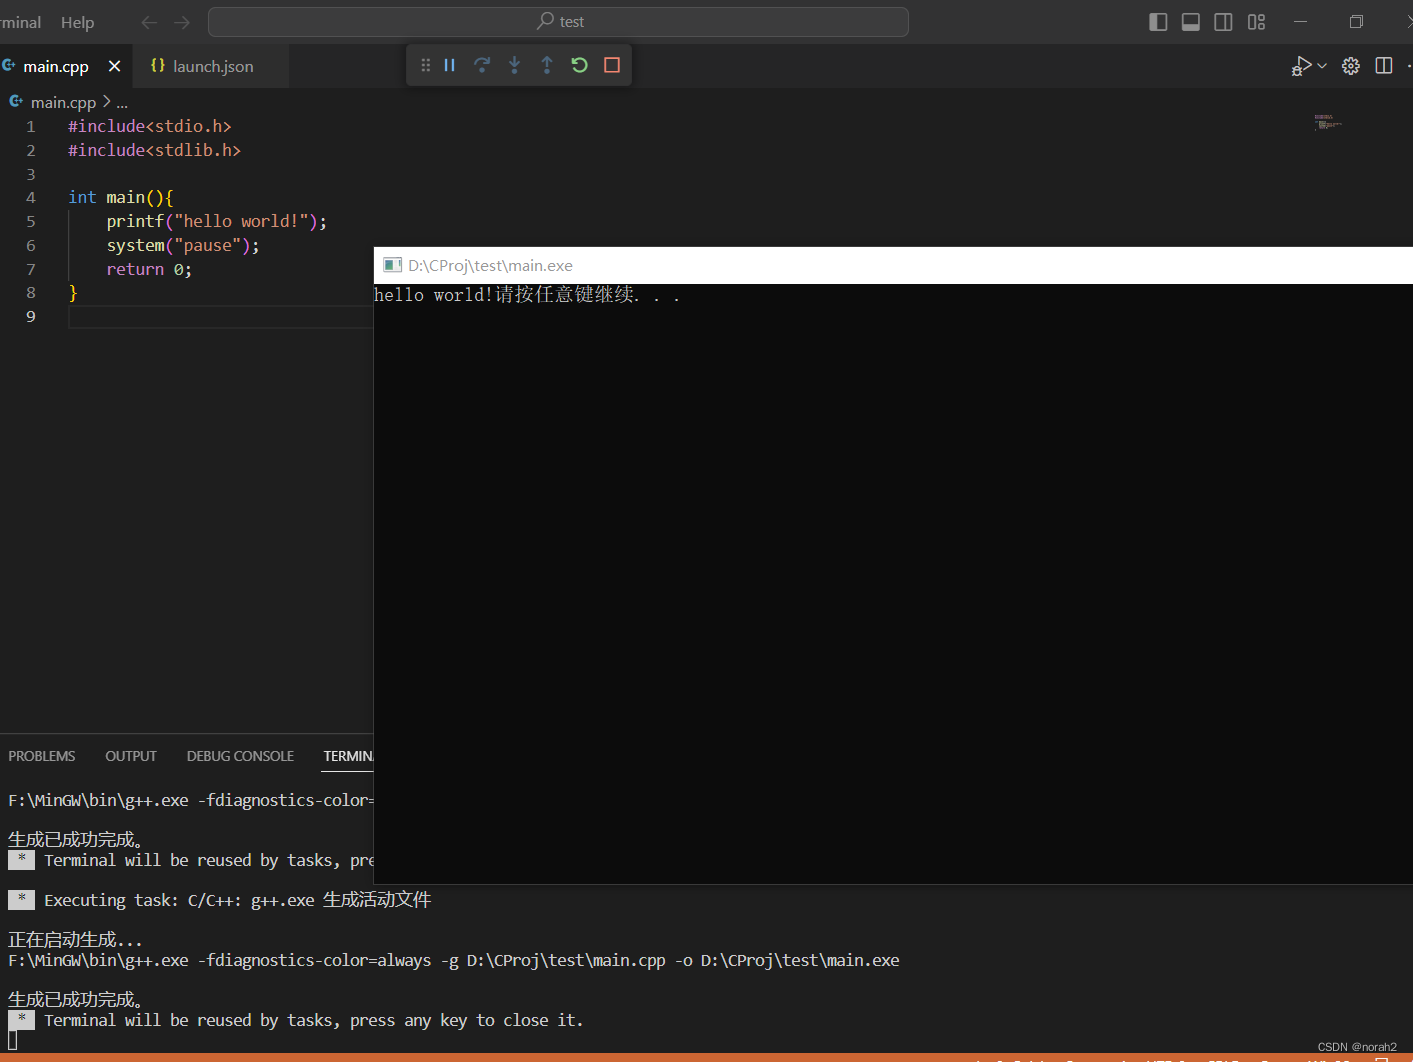Expand the main.cpp breadcrumb ellipsis

[x=122, y=101]
